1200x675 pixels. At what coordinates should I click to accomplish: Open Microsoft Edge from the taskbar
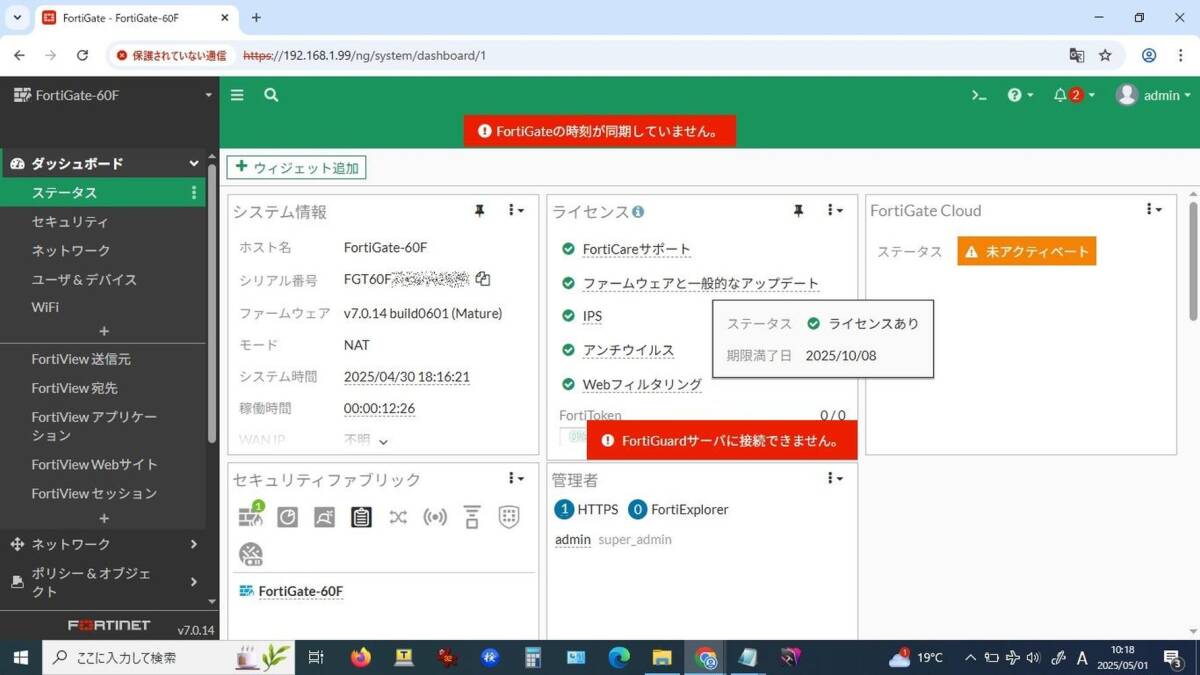(619, 657)
